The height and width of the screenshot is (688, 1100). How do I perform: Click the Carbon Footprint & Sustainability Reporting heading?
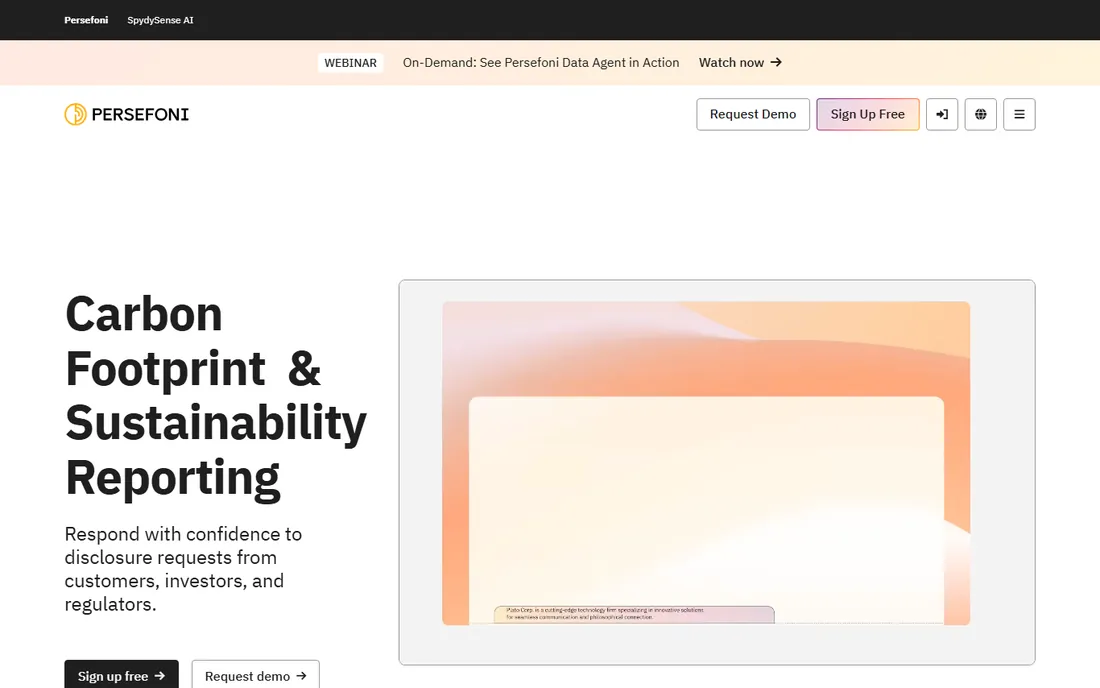point(215,396)
